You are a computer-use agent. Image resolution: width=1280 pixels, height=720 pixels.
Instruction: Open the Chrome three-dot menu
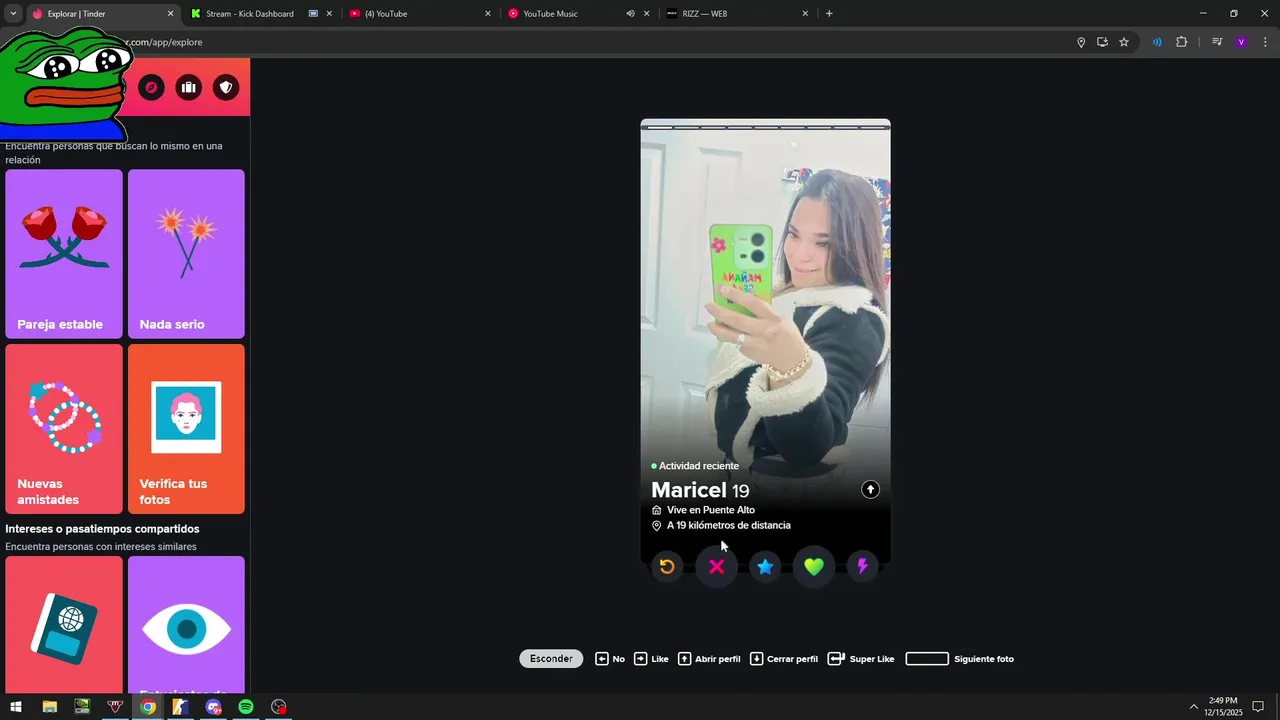[x=1265, y=42]
